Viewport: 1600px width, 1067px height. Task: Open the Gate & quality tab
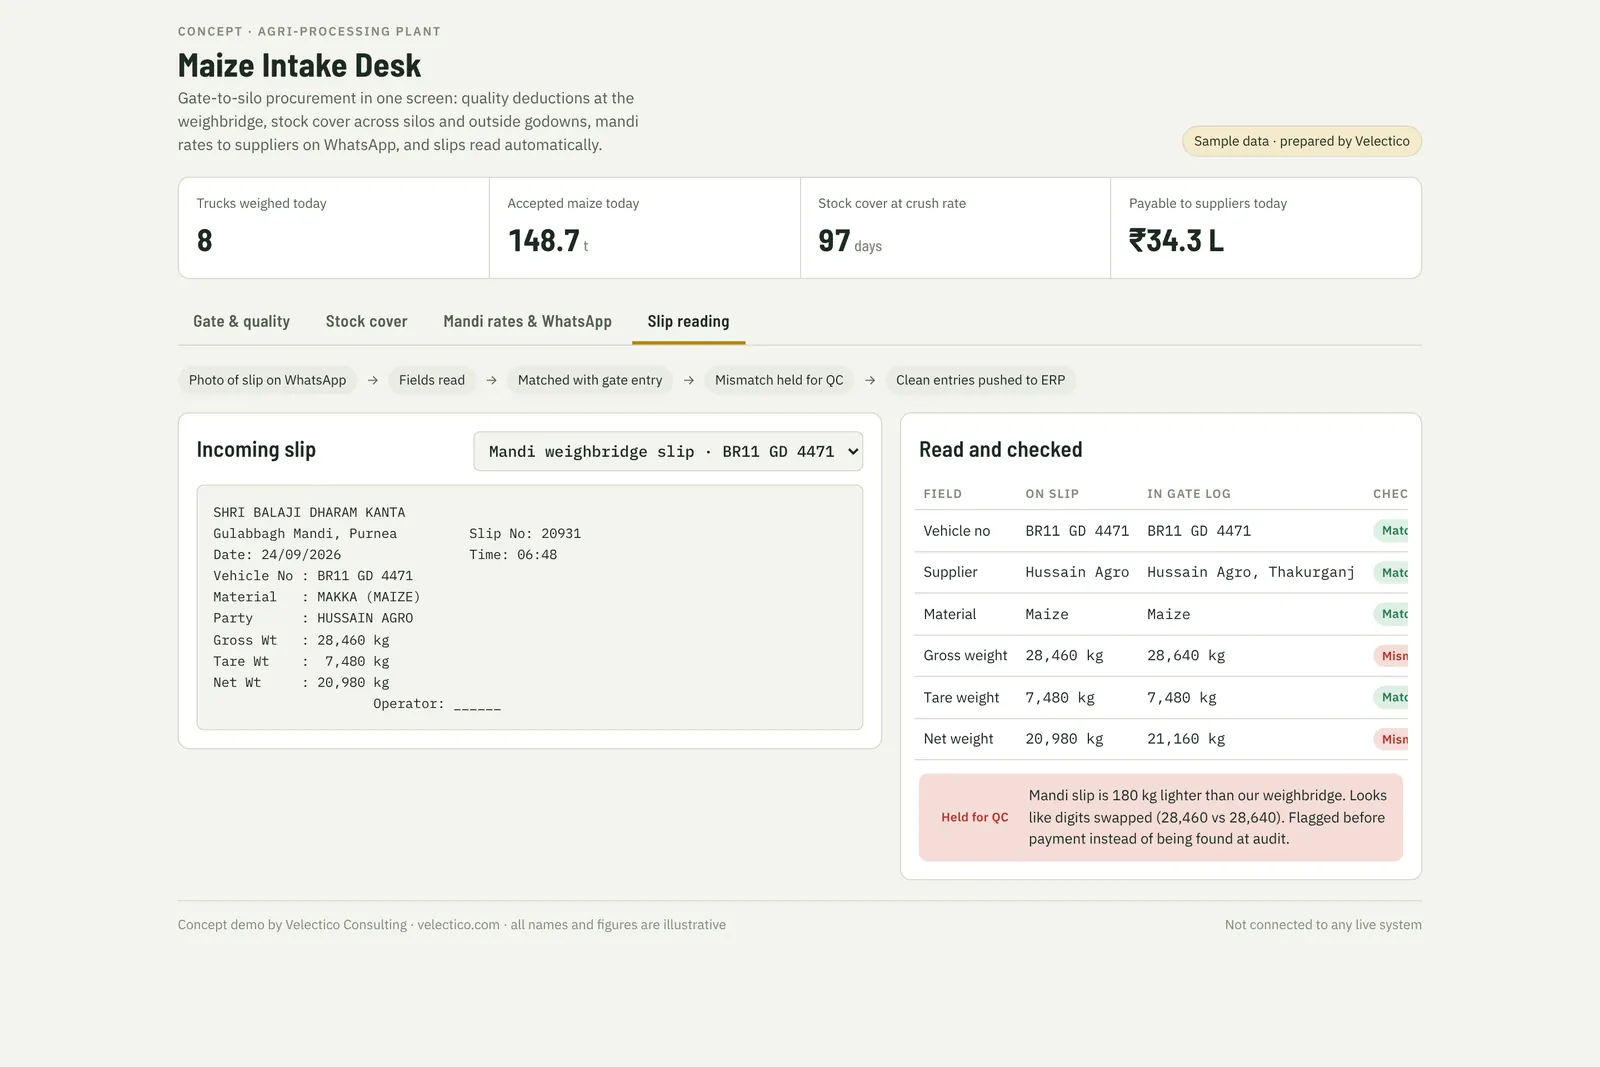click(241, 321)
